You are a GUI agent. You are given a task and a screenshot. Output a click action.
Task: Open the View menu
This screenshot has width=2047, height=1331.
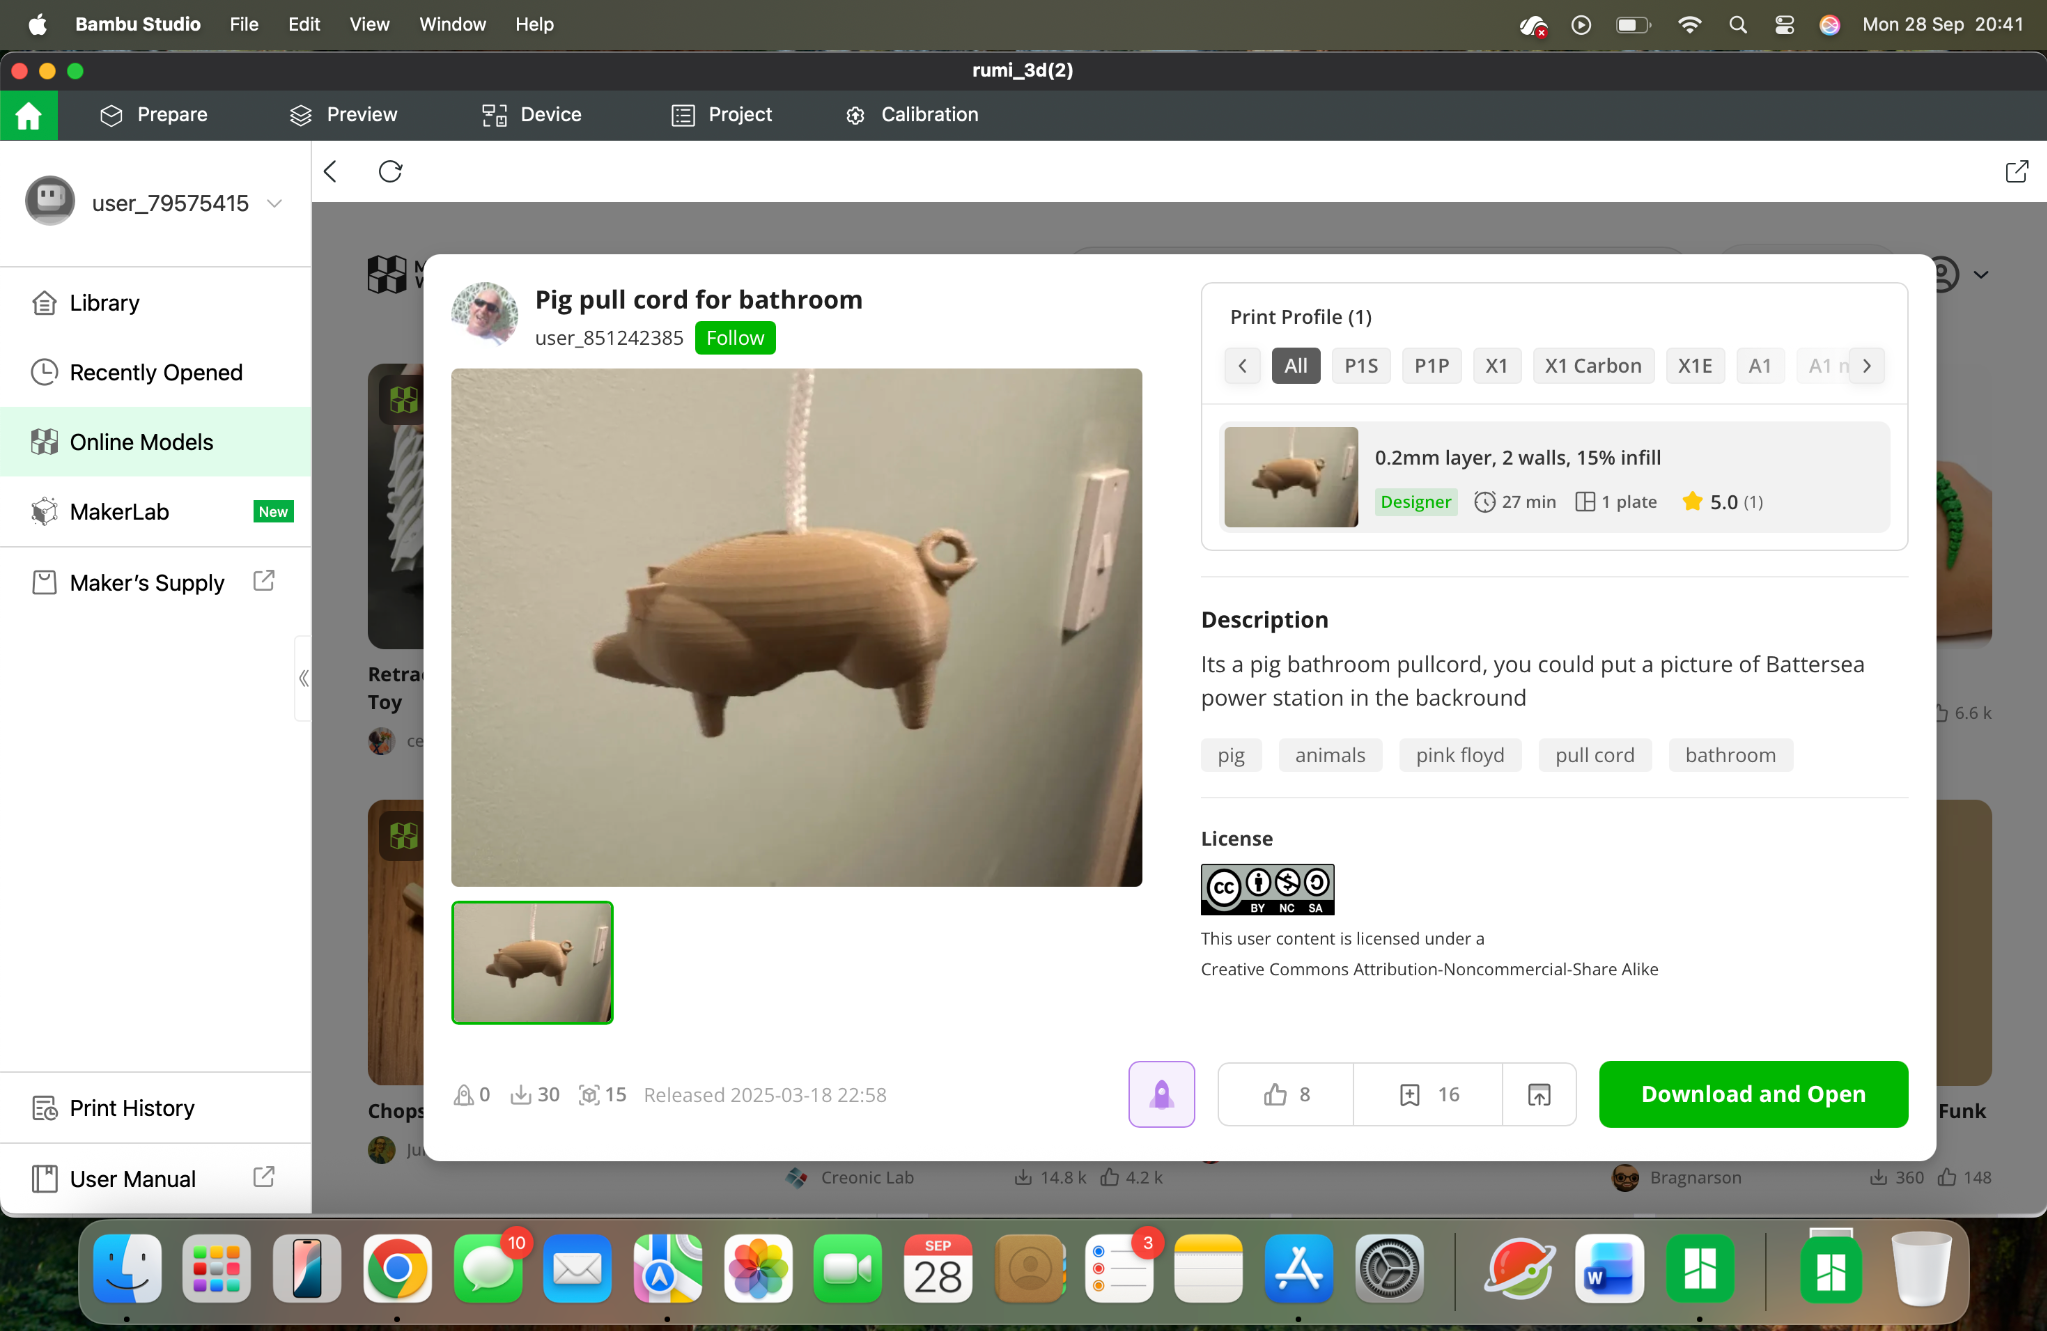point(369,24)
